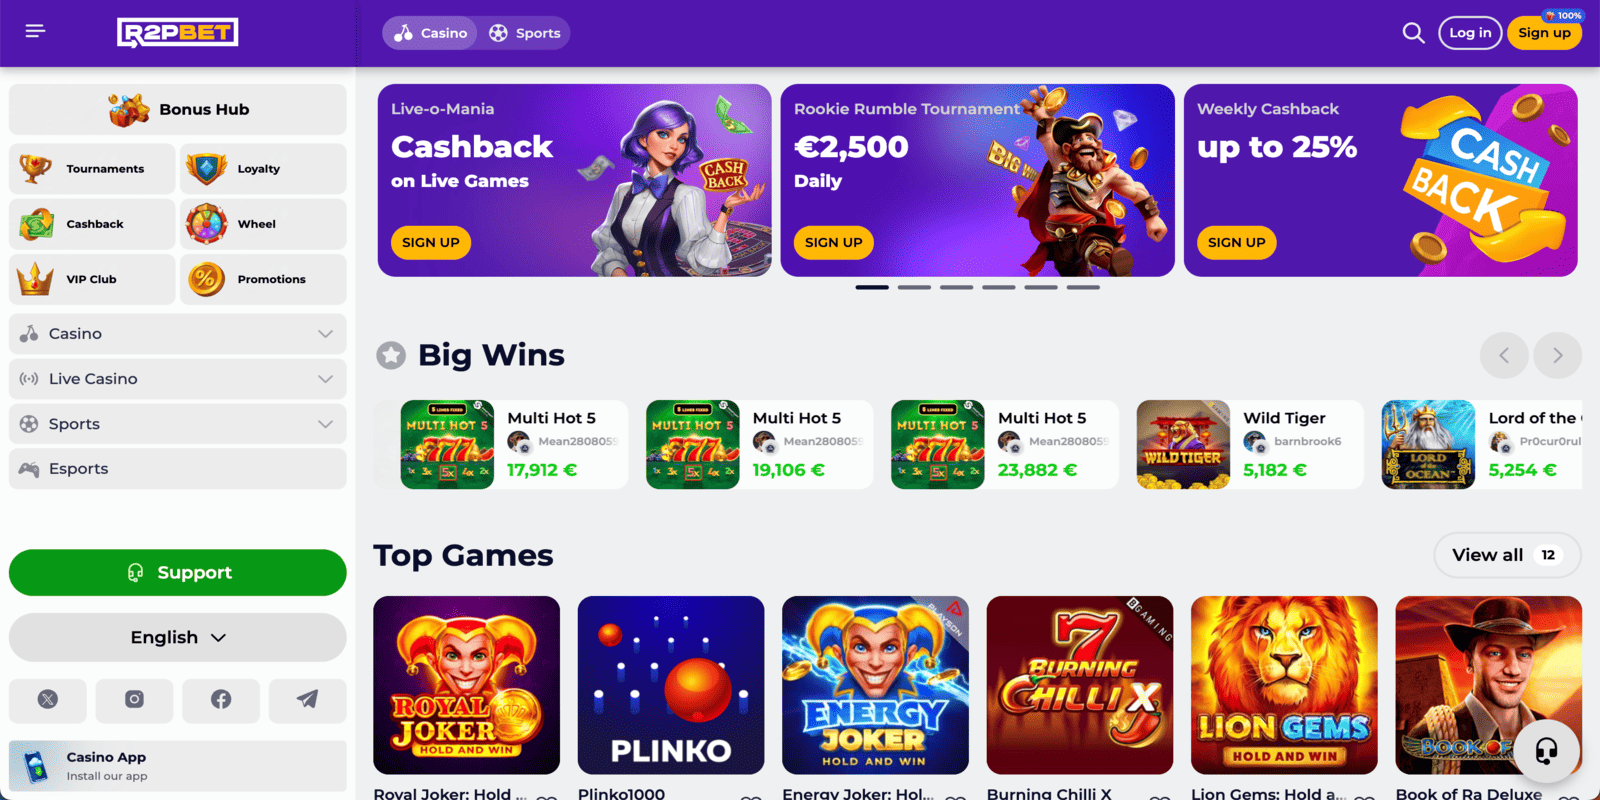Open Tournaments in Bonus Hub
This screenshot has width=1600, height=800.
click(x=92, y=169)
